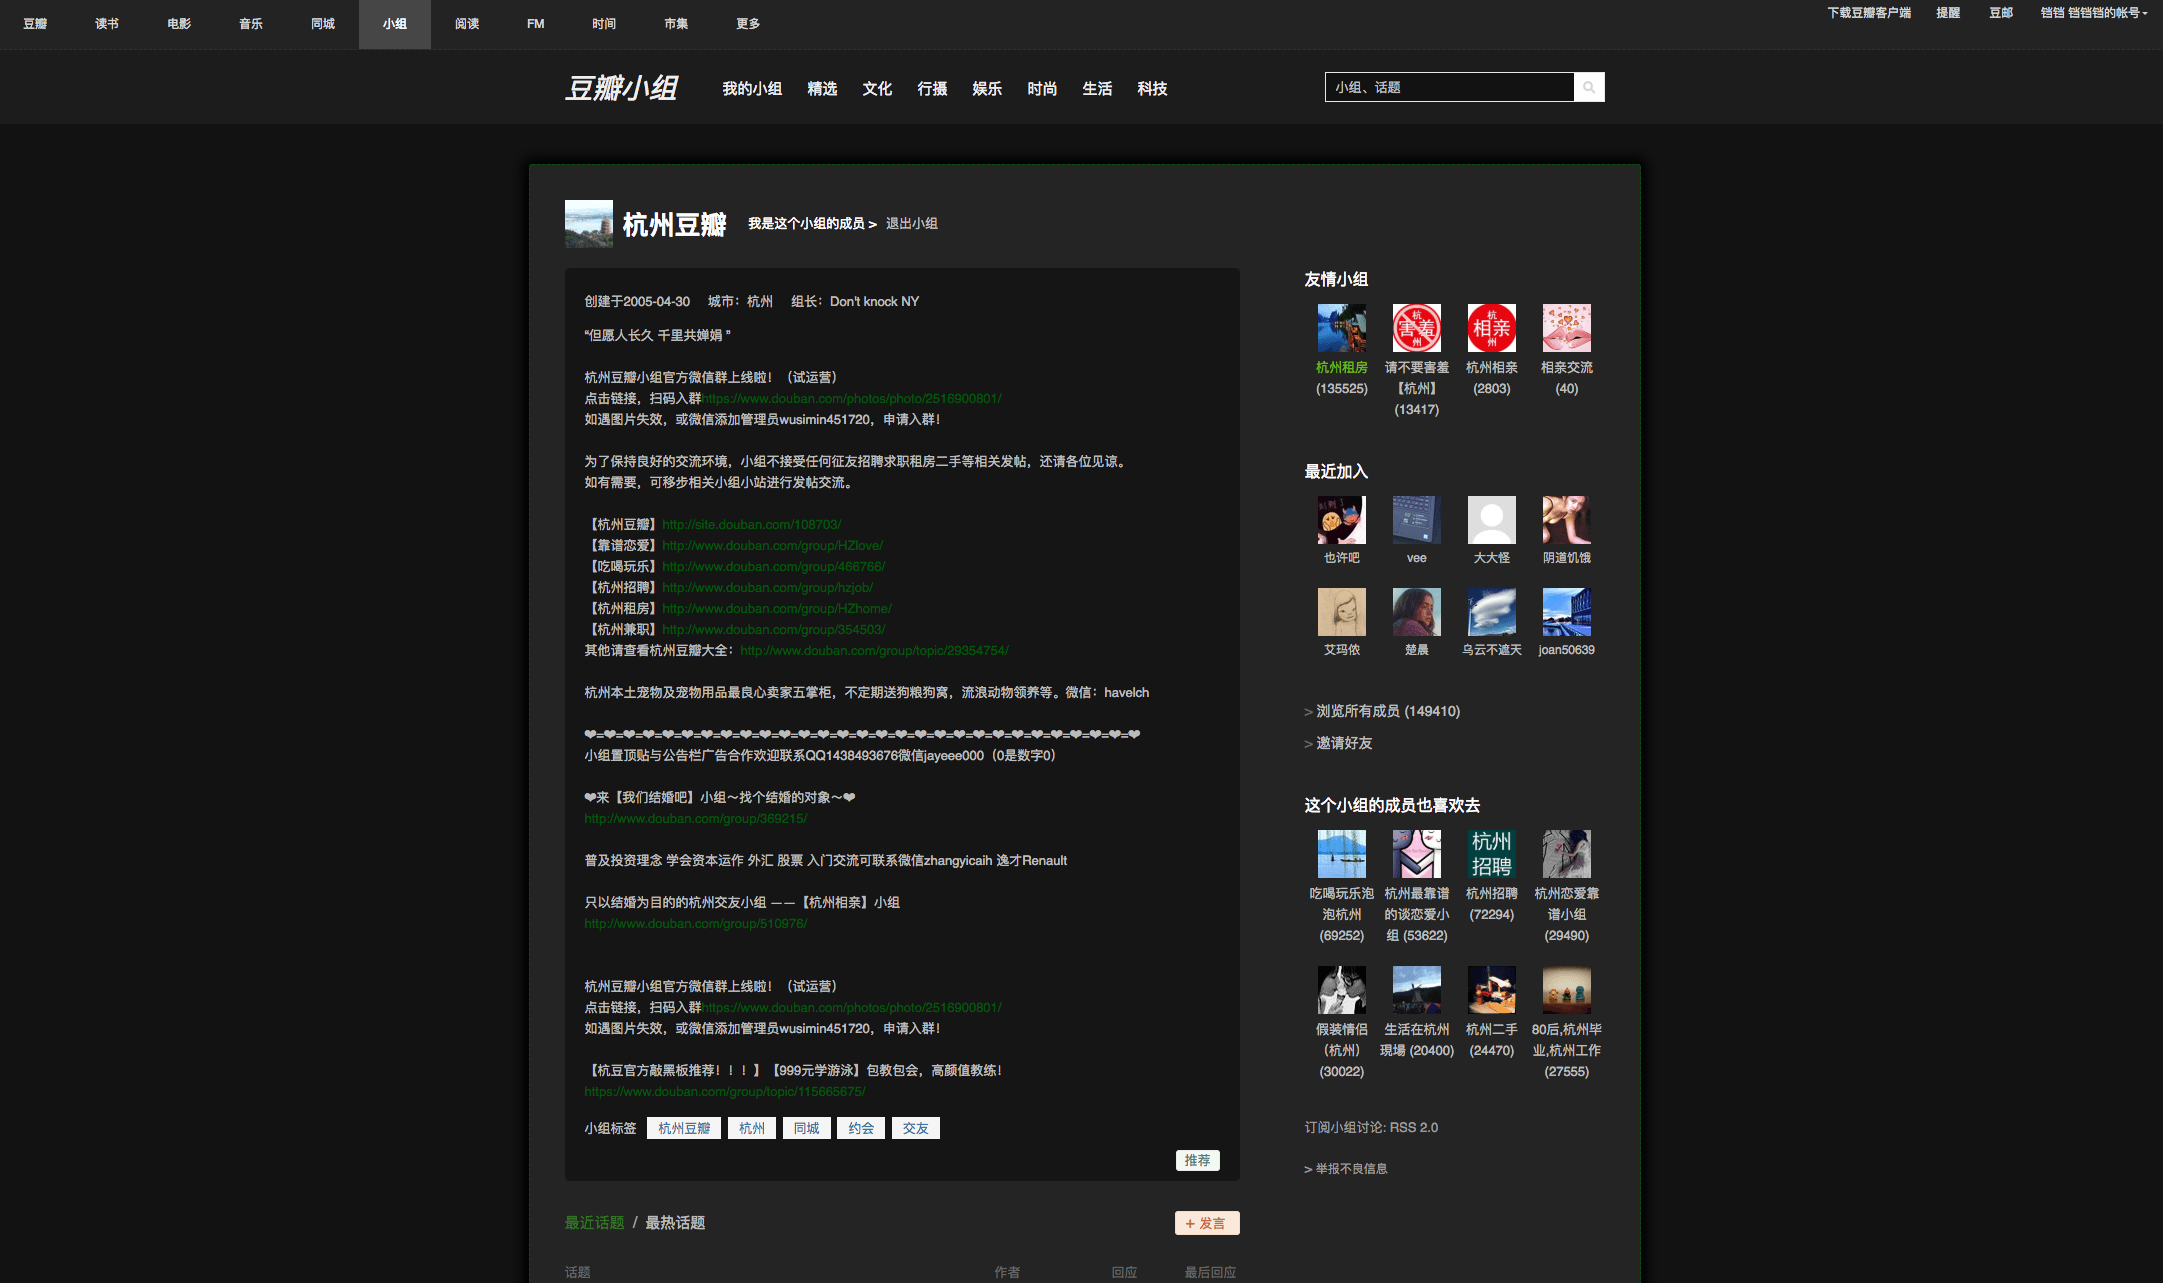The image size is (2163, 1283).
Task: View member 楚晨 avatar
Action: click(1417, 612)
